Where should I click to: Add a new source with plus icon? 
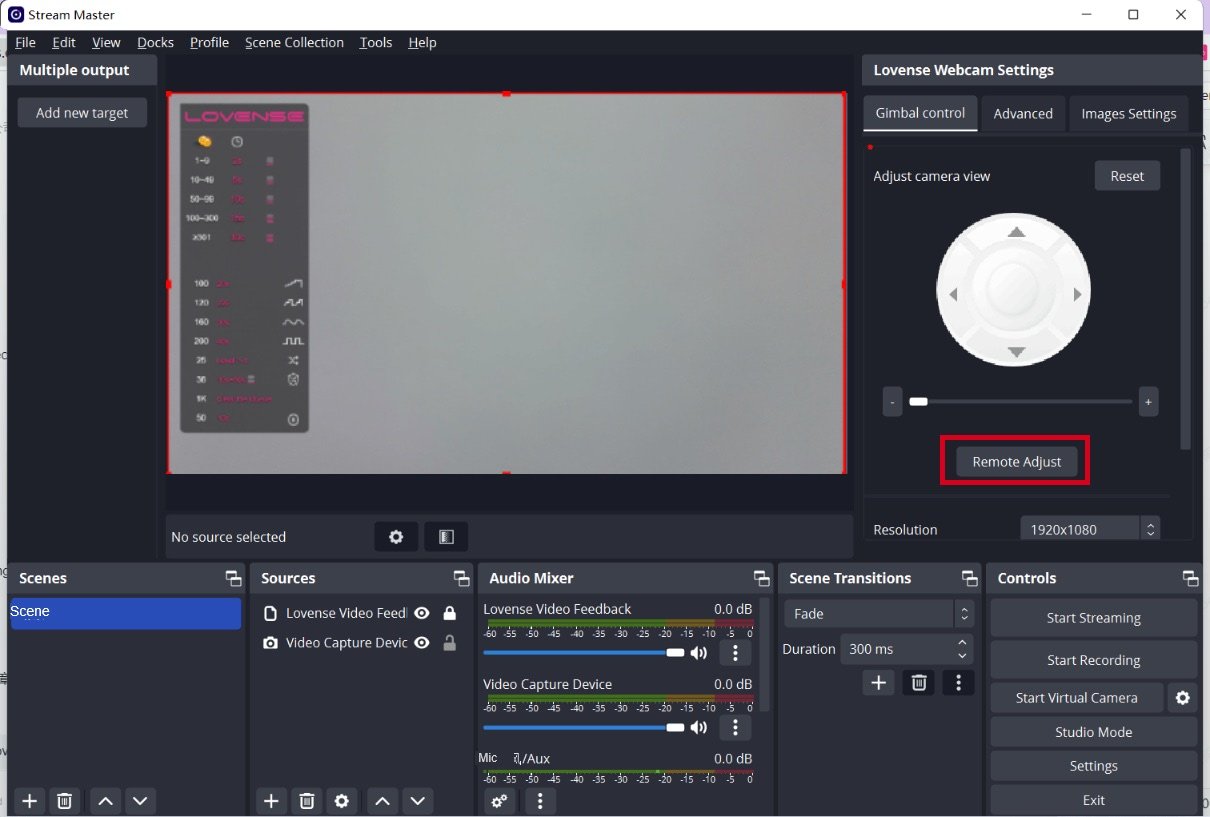tap(271, 800)
